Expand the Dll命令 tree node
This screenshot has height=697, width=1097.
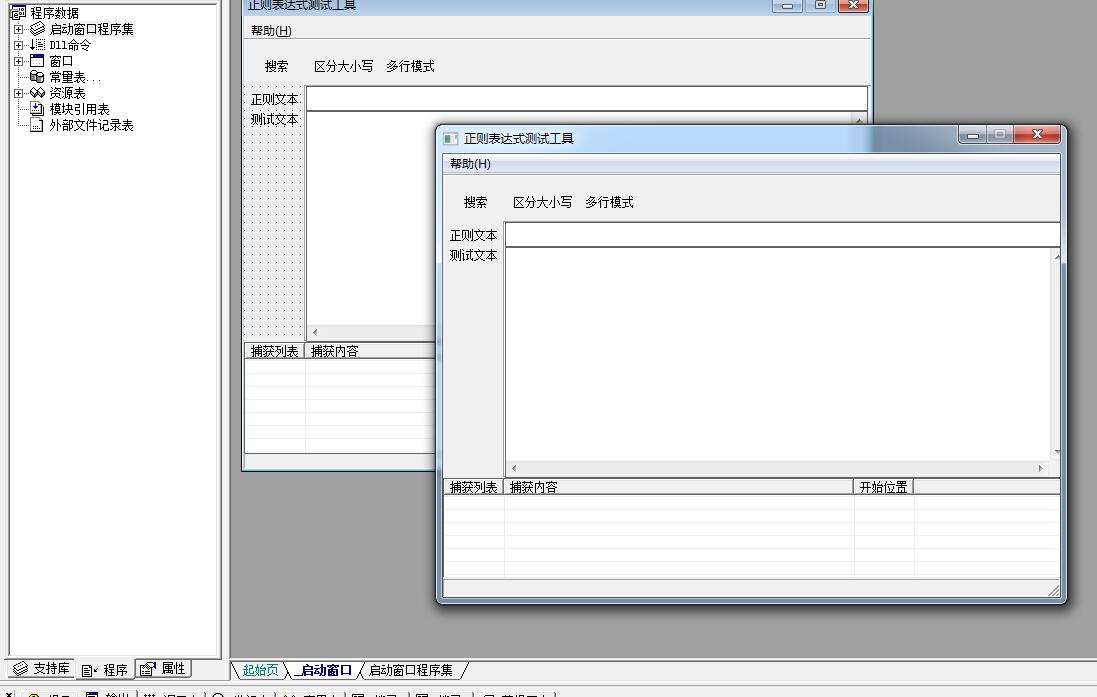(18, 45)
